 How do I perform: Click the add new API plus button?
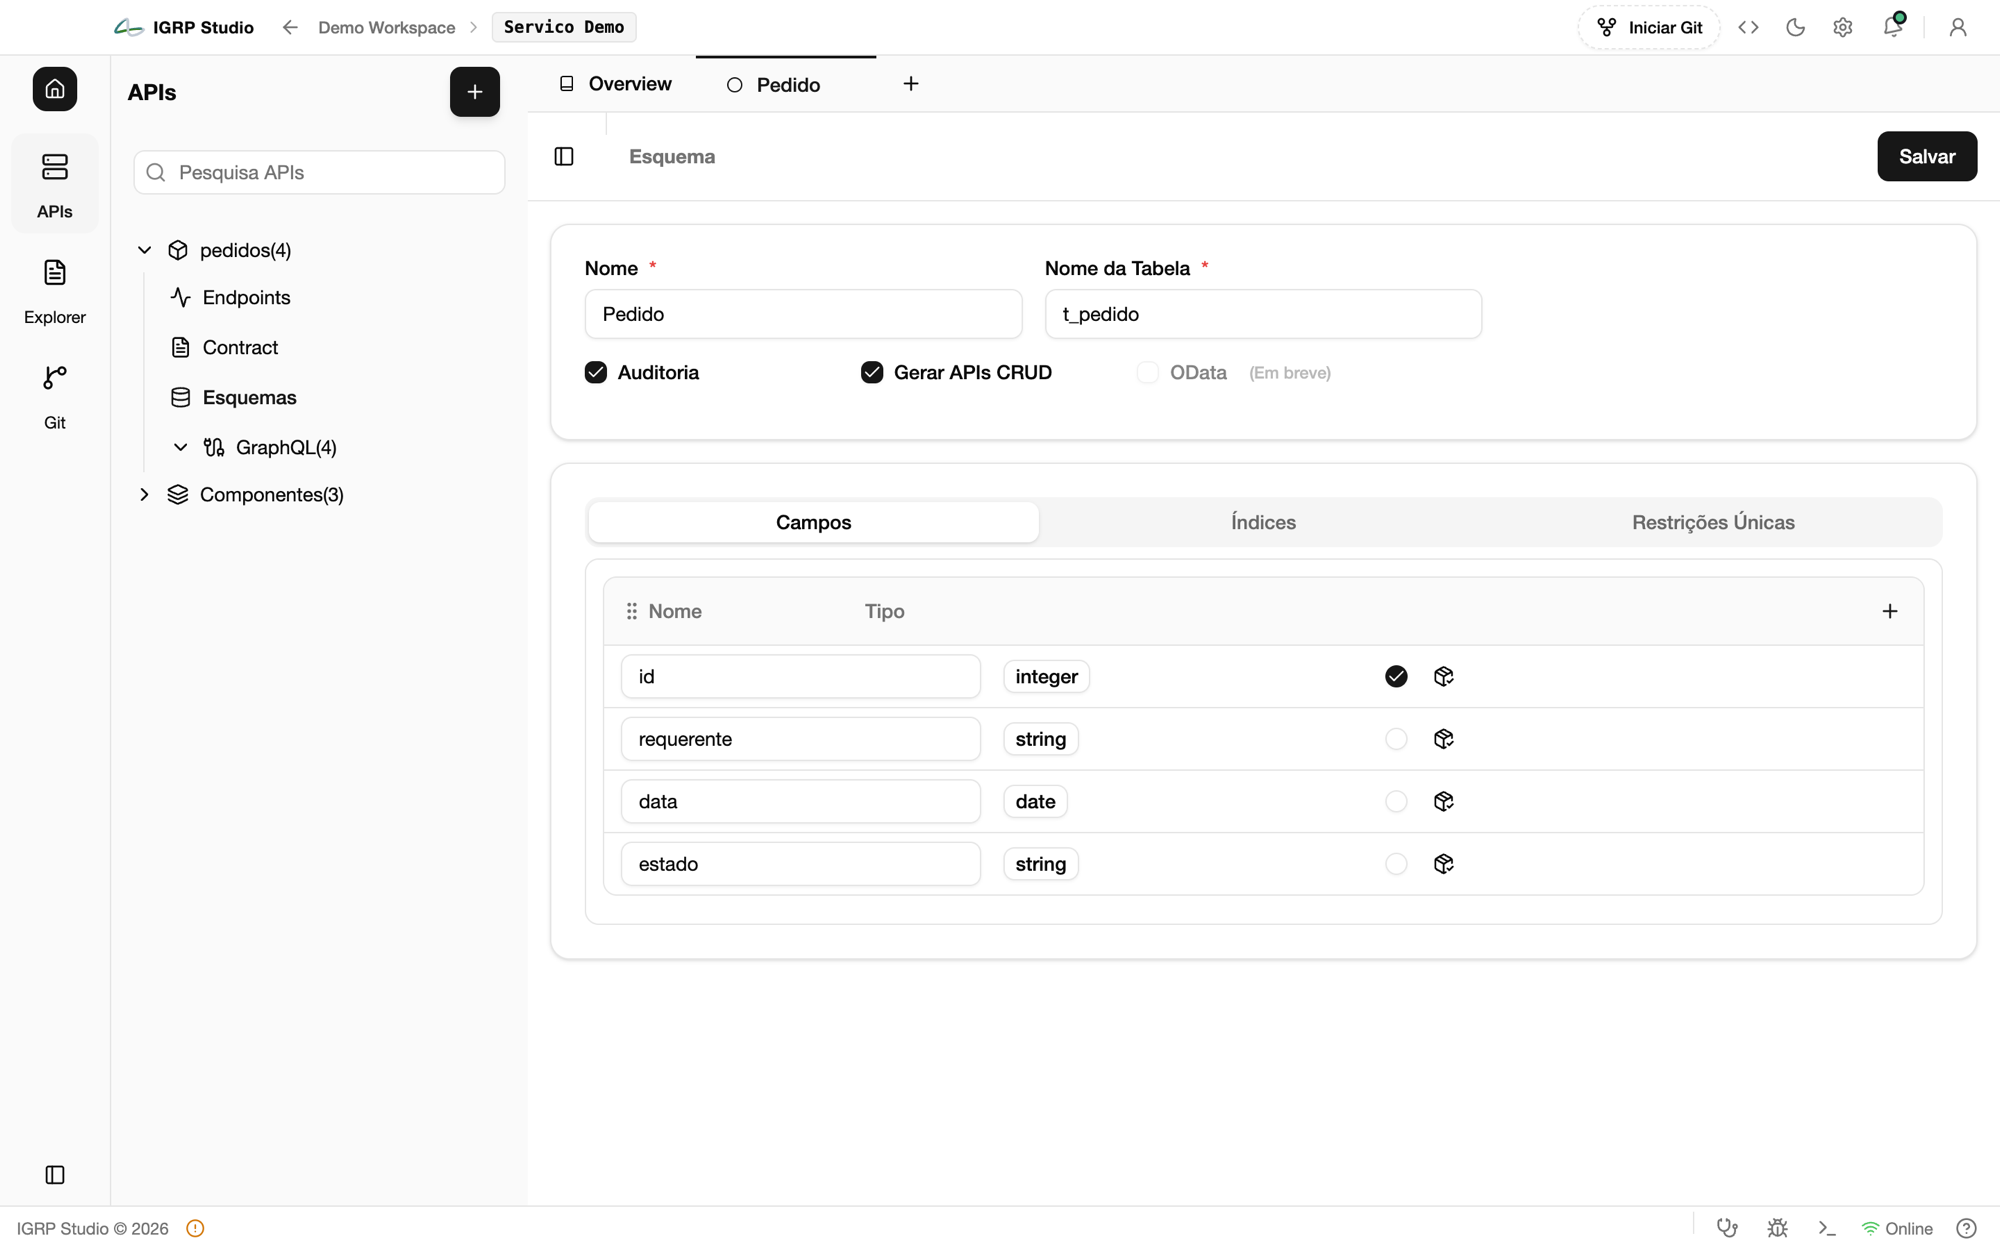475,92
